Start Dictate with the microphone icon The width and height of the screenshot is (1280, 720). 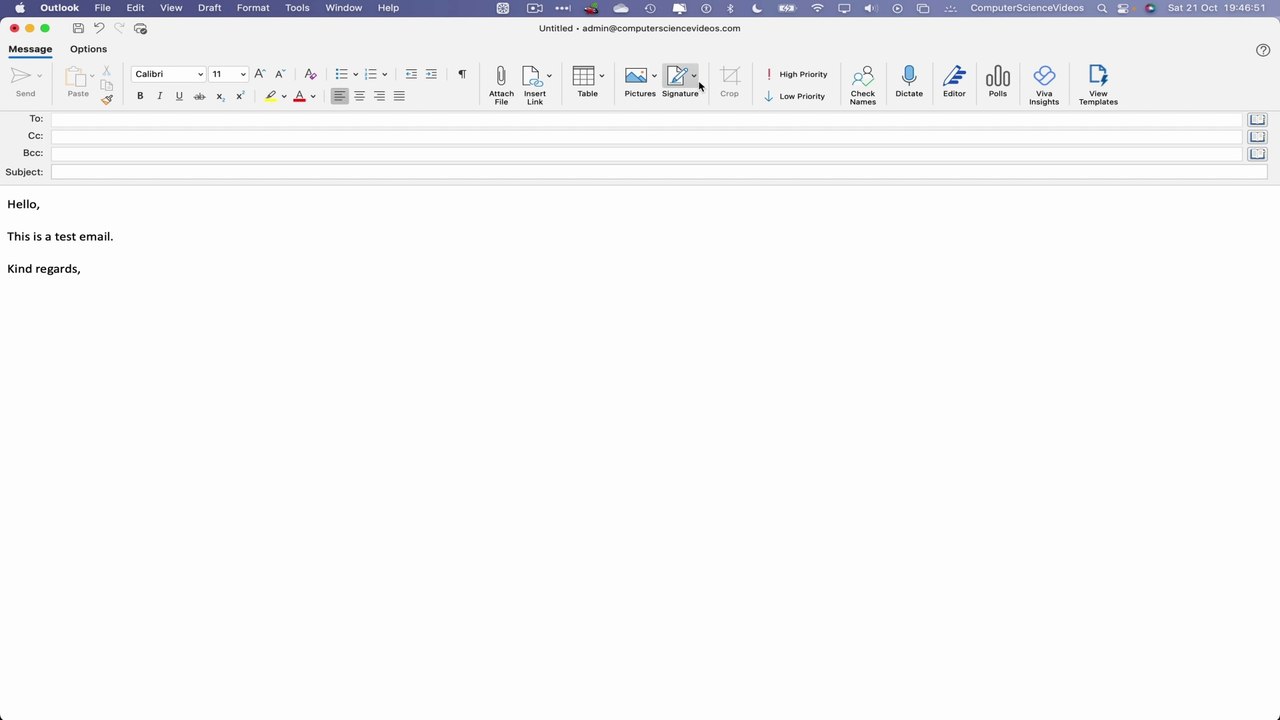[909, 76]
